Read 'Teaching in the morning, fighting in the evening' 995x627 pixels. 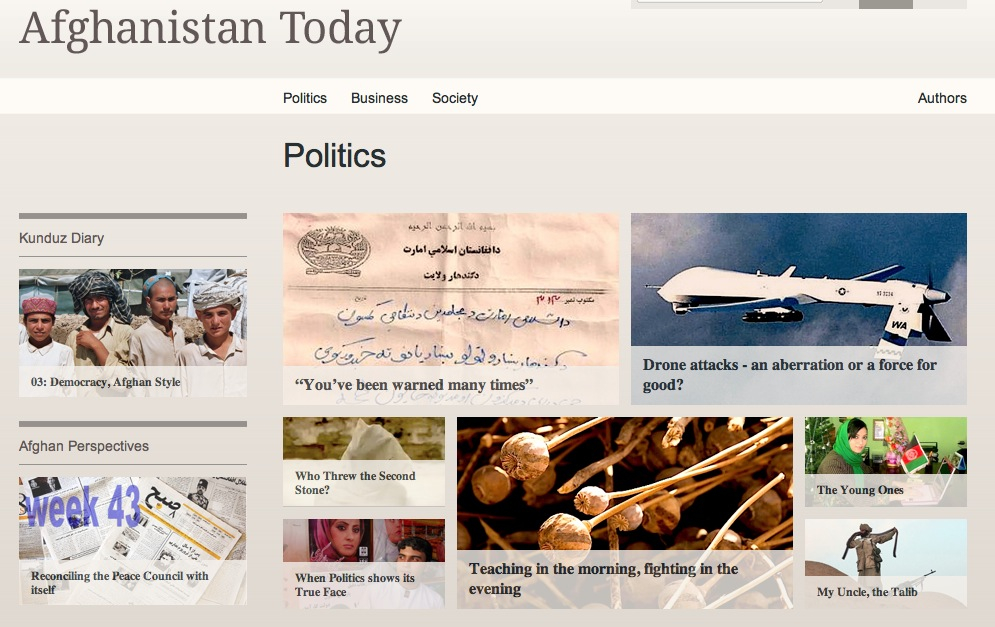coord(603,579)
